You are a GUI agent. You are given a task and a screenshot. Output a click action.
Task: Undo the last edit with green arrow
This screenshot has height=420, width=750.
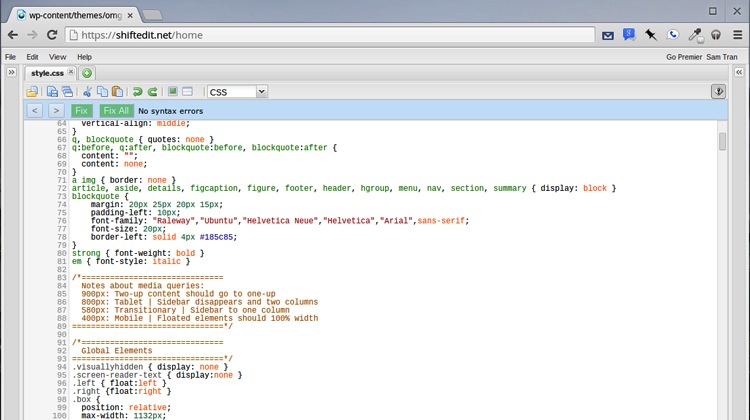click(137, 92)
